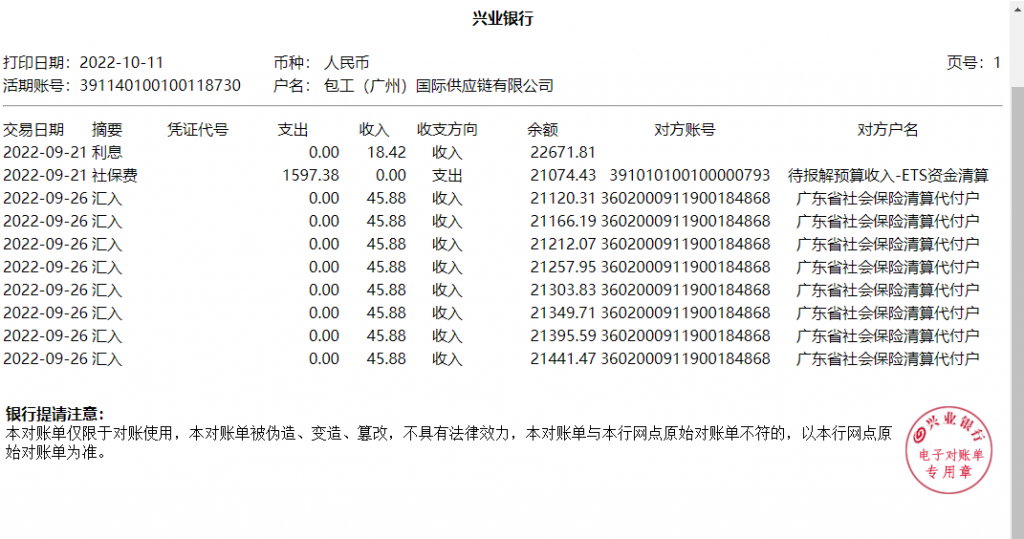The width and height of the screenshot is (1024, 539).
Task: Click the 支出 column header
Action: point(293,130)
